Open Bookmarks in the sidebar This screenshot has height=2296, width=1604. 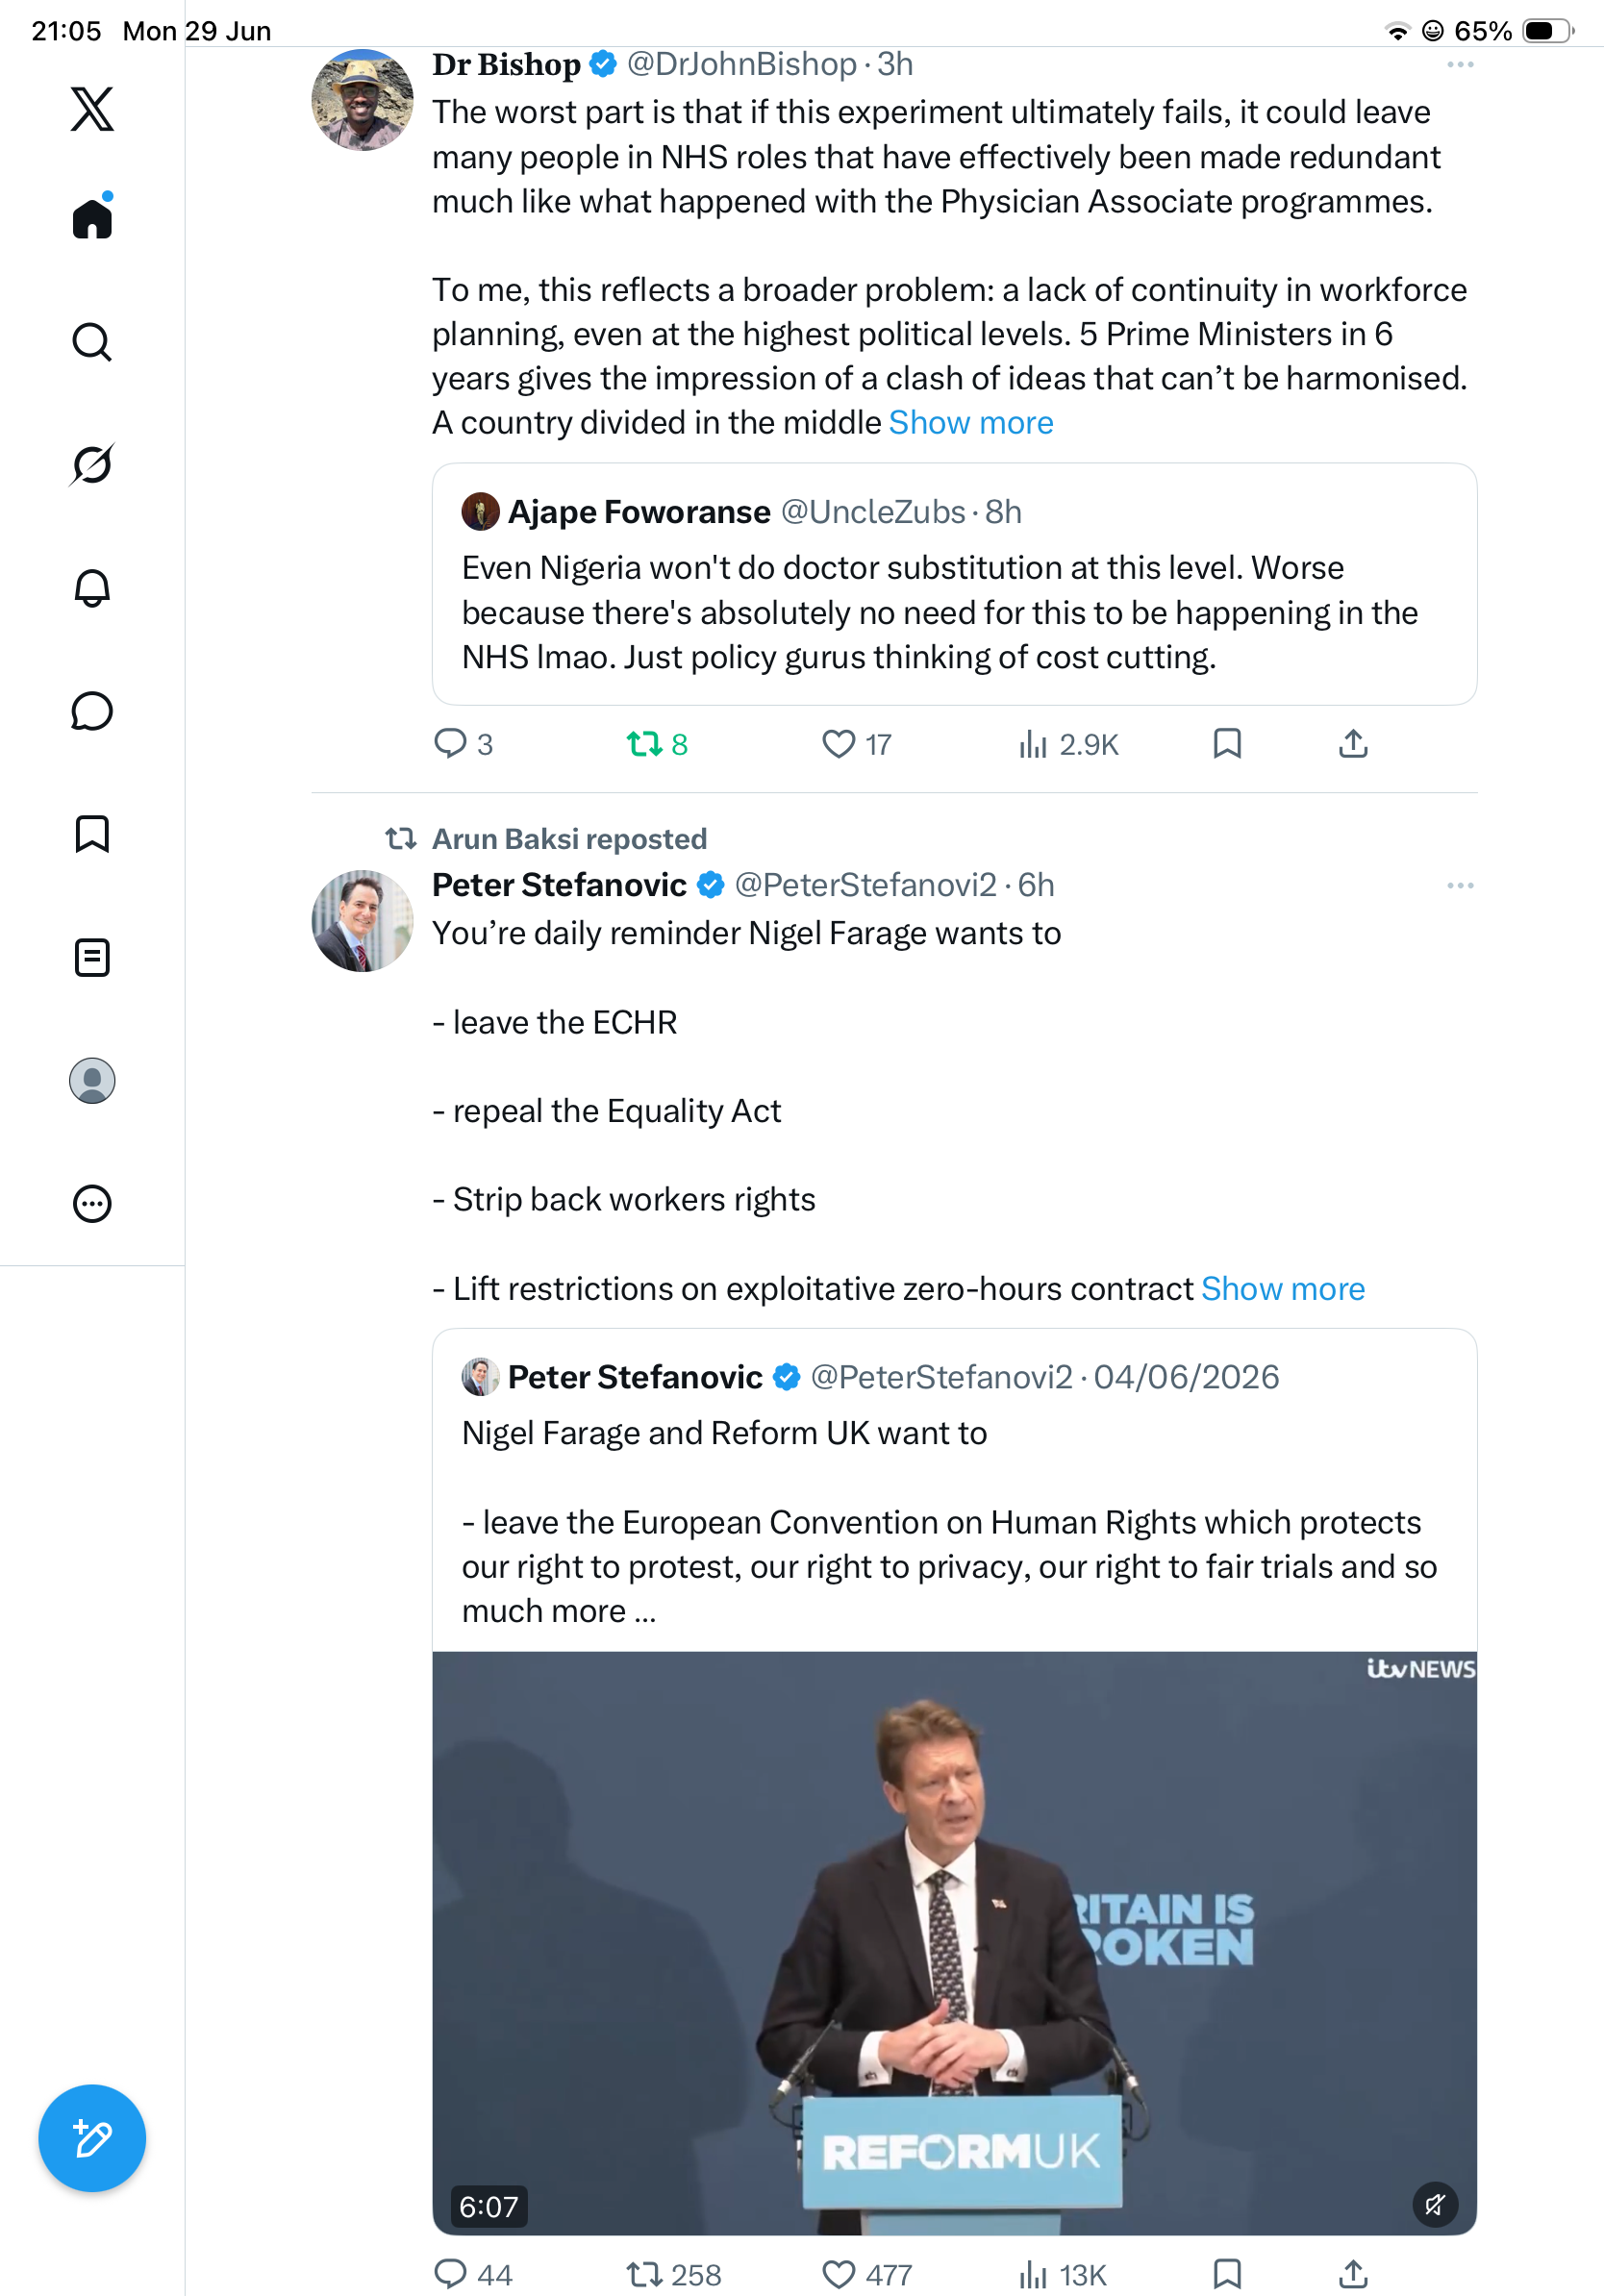(92, 834)
